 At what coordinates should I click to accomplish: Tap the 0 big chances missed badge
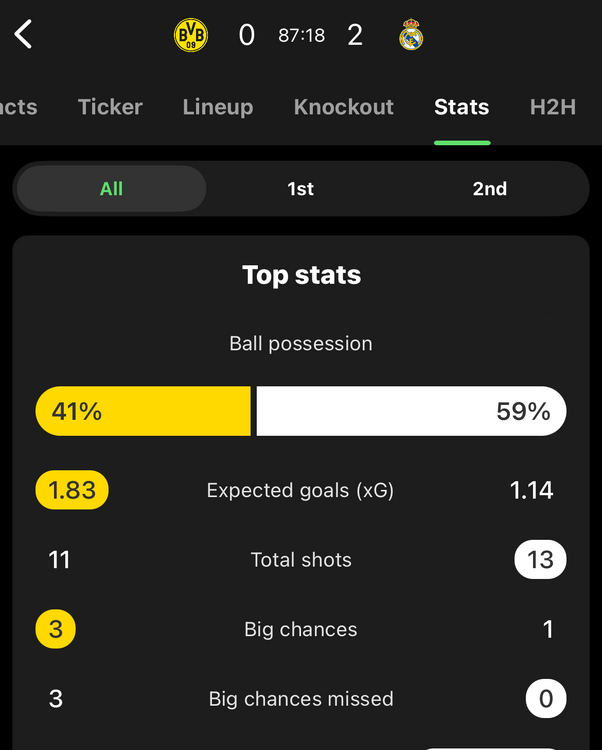tap(545, 699)
